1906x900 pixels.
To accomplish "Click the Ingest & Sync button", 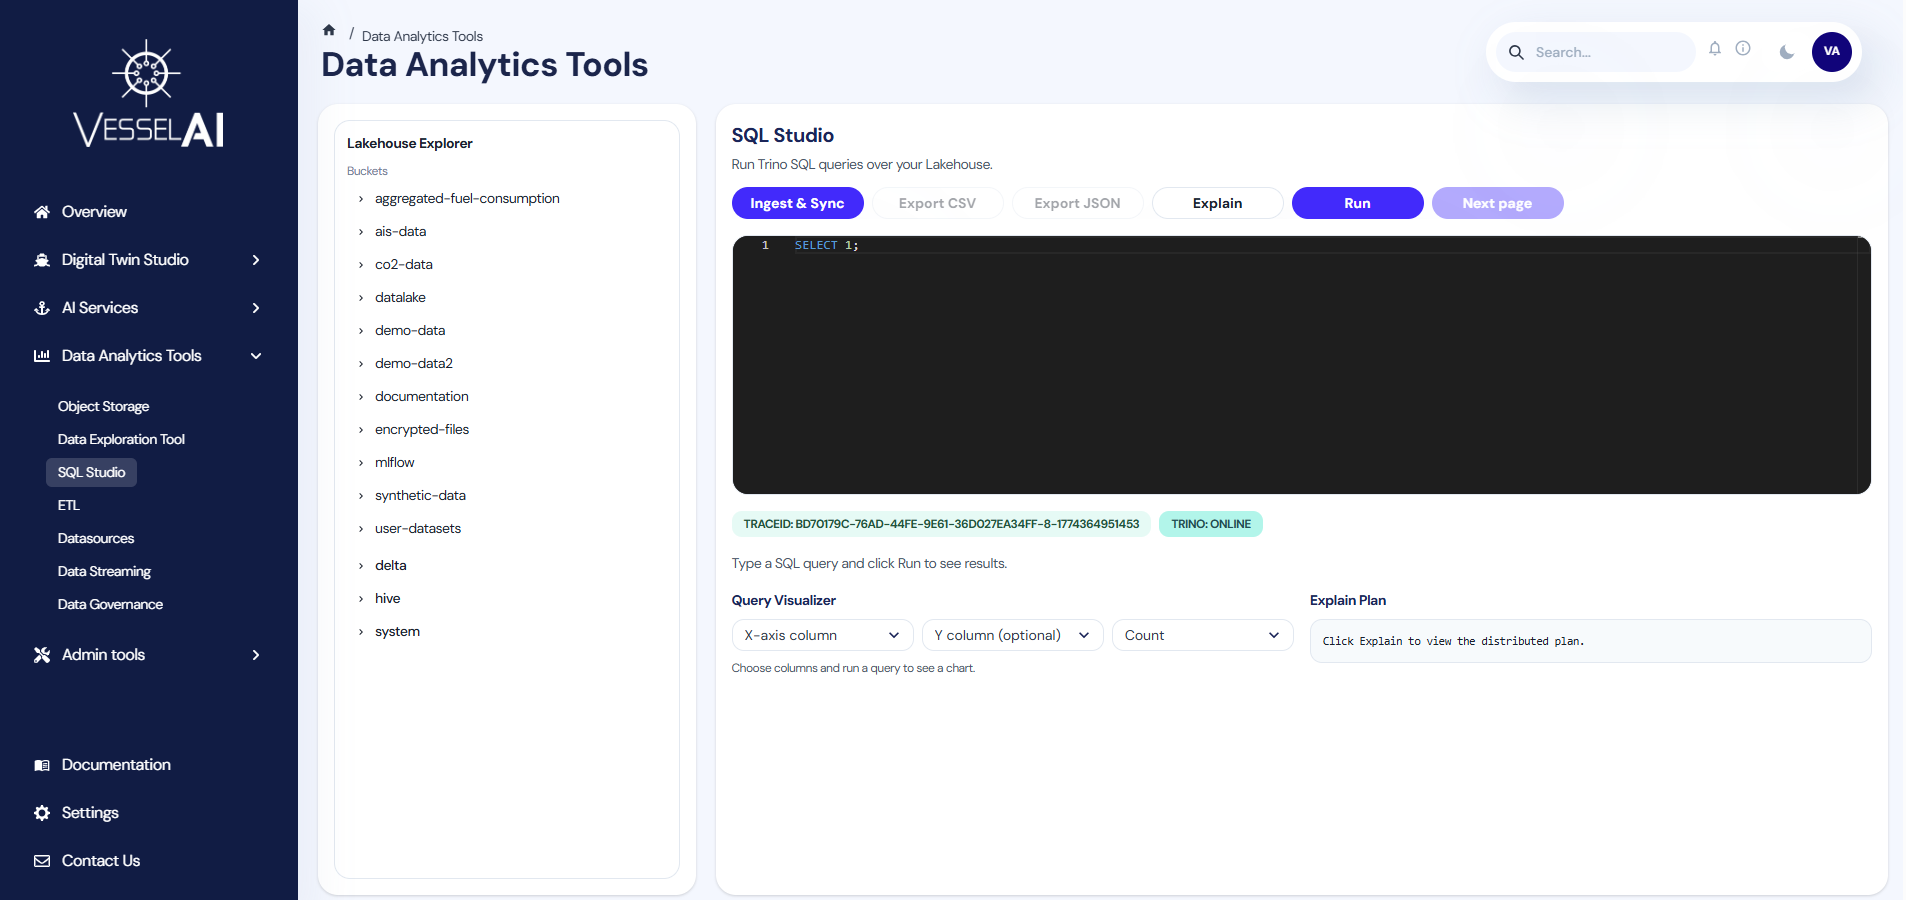I will [x=797, y=203].
